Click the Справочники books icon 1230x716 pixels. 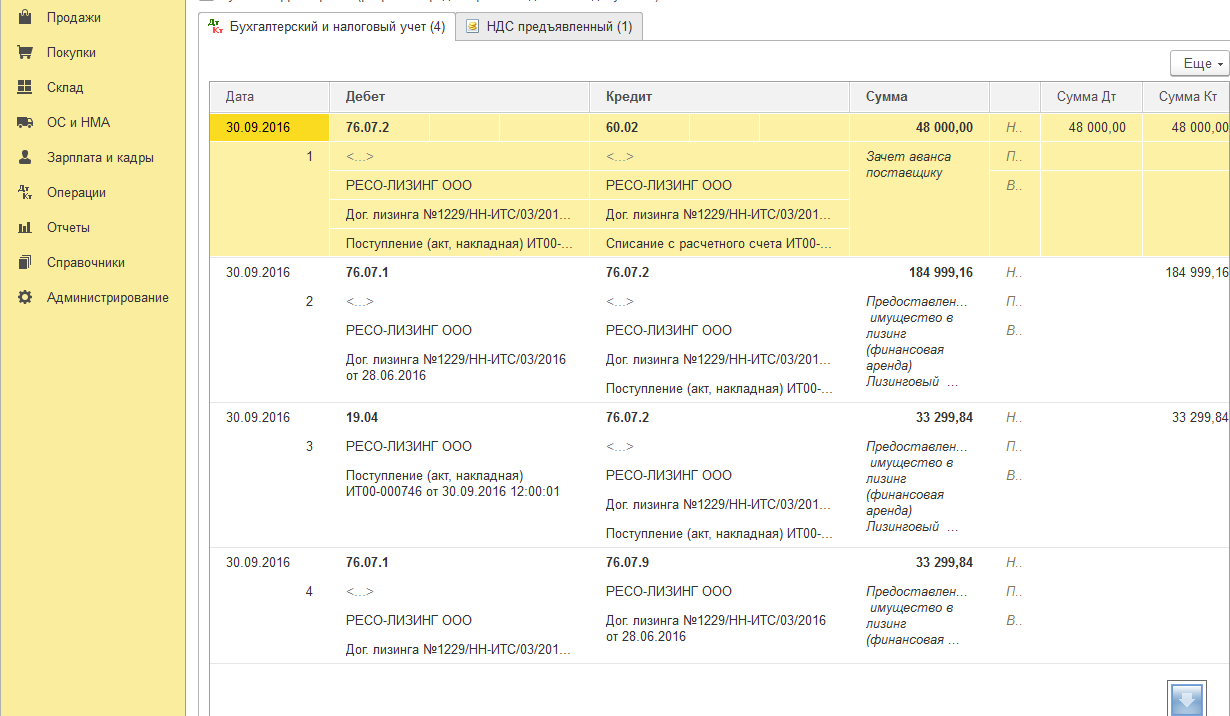[25, 262]
